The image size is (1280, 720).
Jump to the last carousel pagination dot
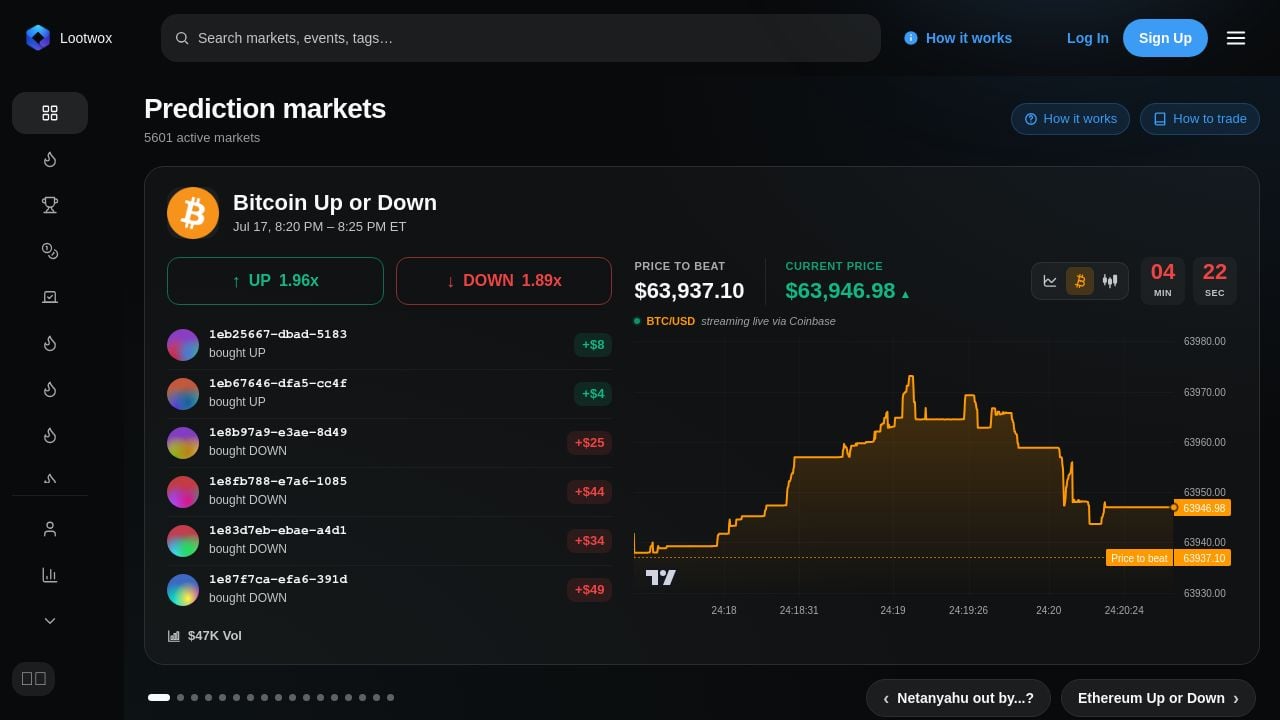pos(390,697)
